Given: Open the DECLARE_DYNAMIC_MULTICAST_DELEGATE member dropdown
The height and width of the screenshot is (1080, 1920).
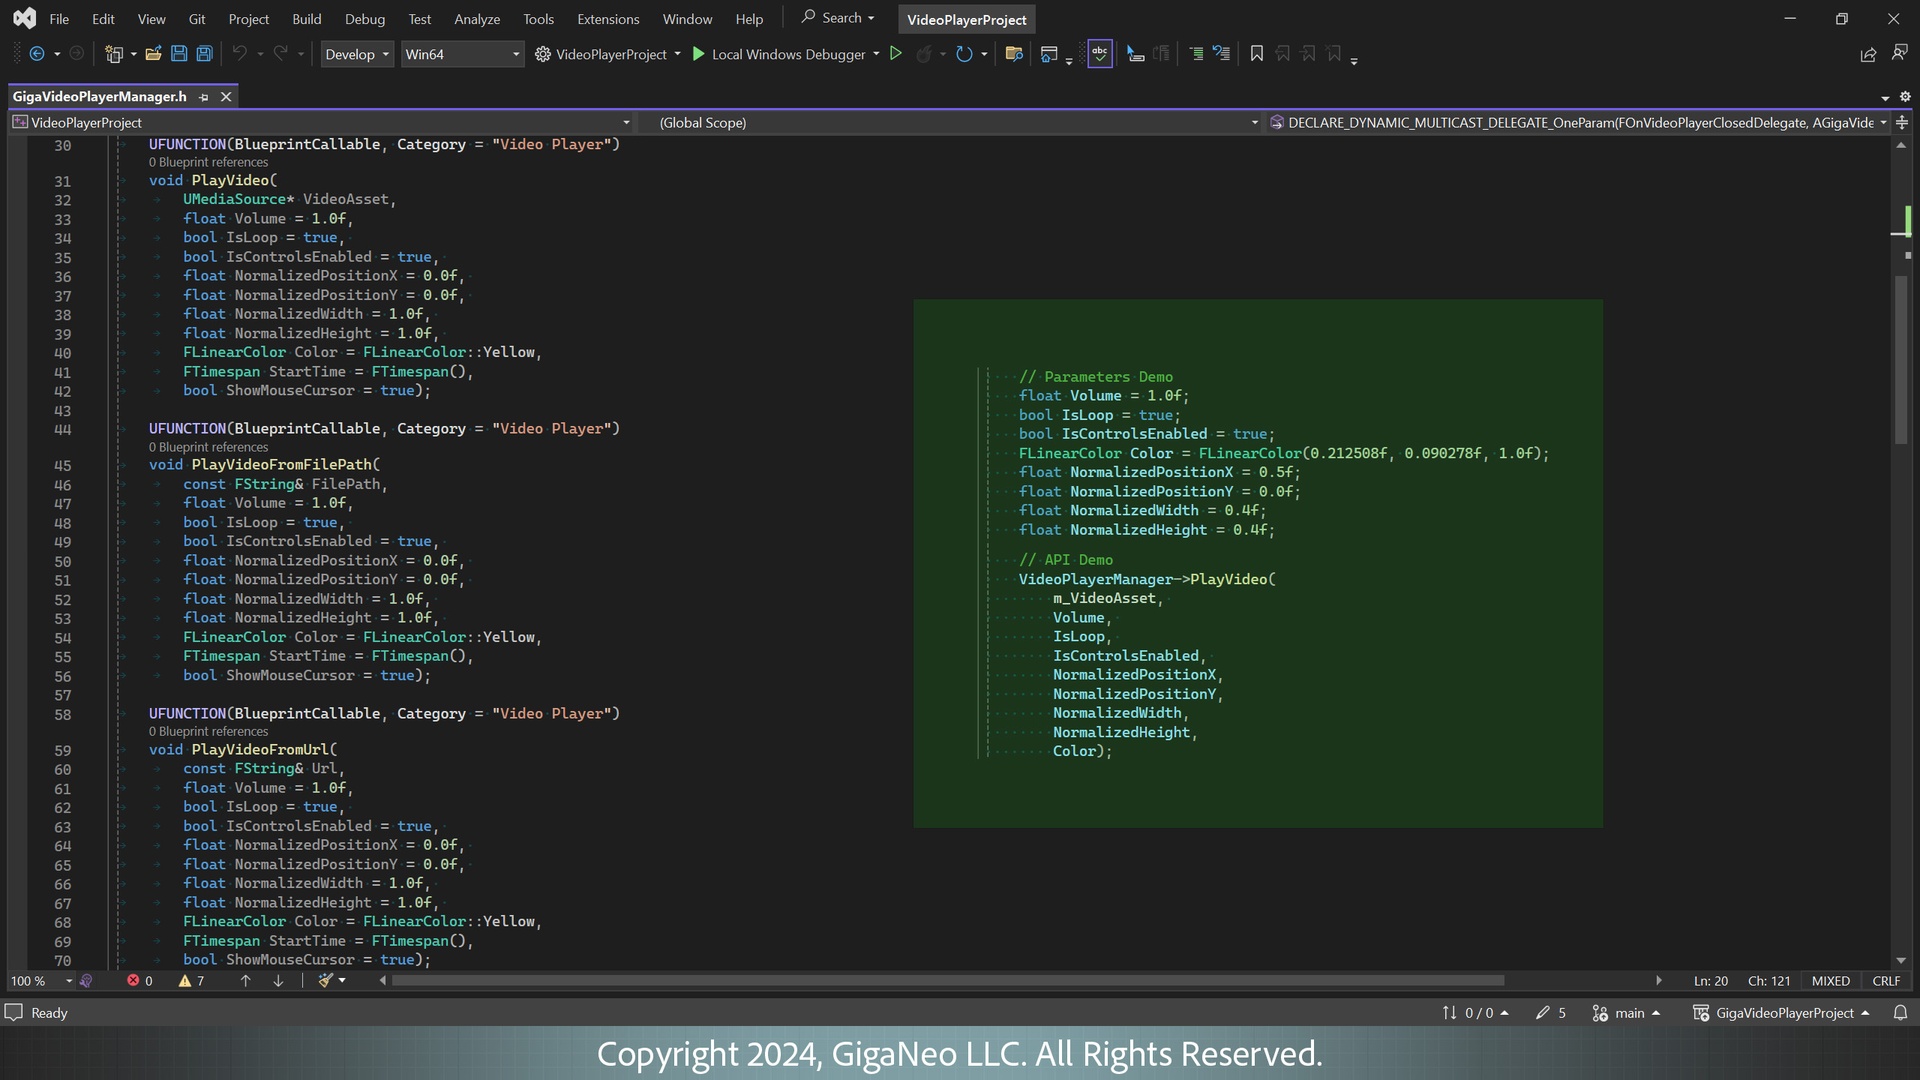Looking at the screenshot, I should click(1577, 122).
